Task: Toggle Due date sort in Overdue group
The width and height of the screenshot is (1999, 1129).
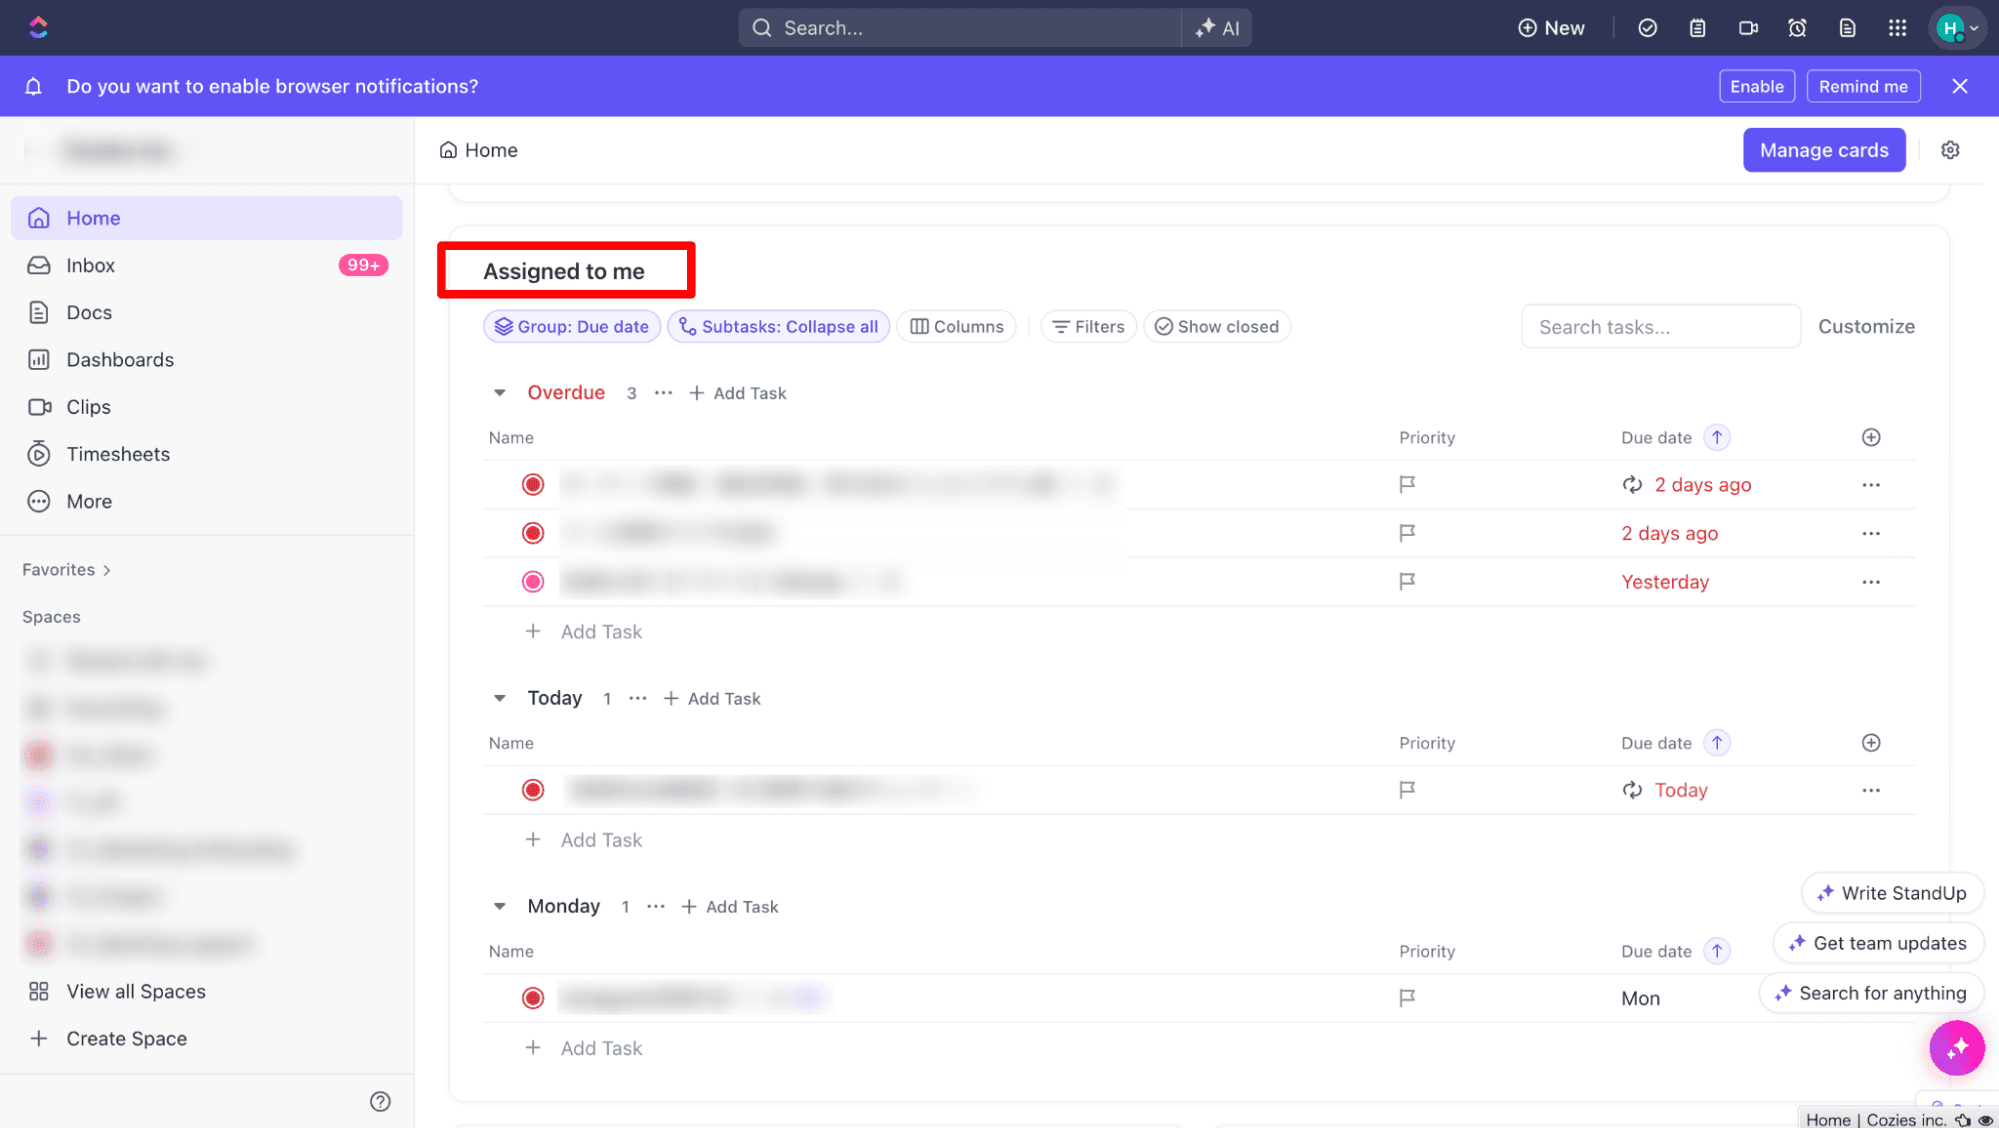Action: click(1717, 437)
